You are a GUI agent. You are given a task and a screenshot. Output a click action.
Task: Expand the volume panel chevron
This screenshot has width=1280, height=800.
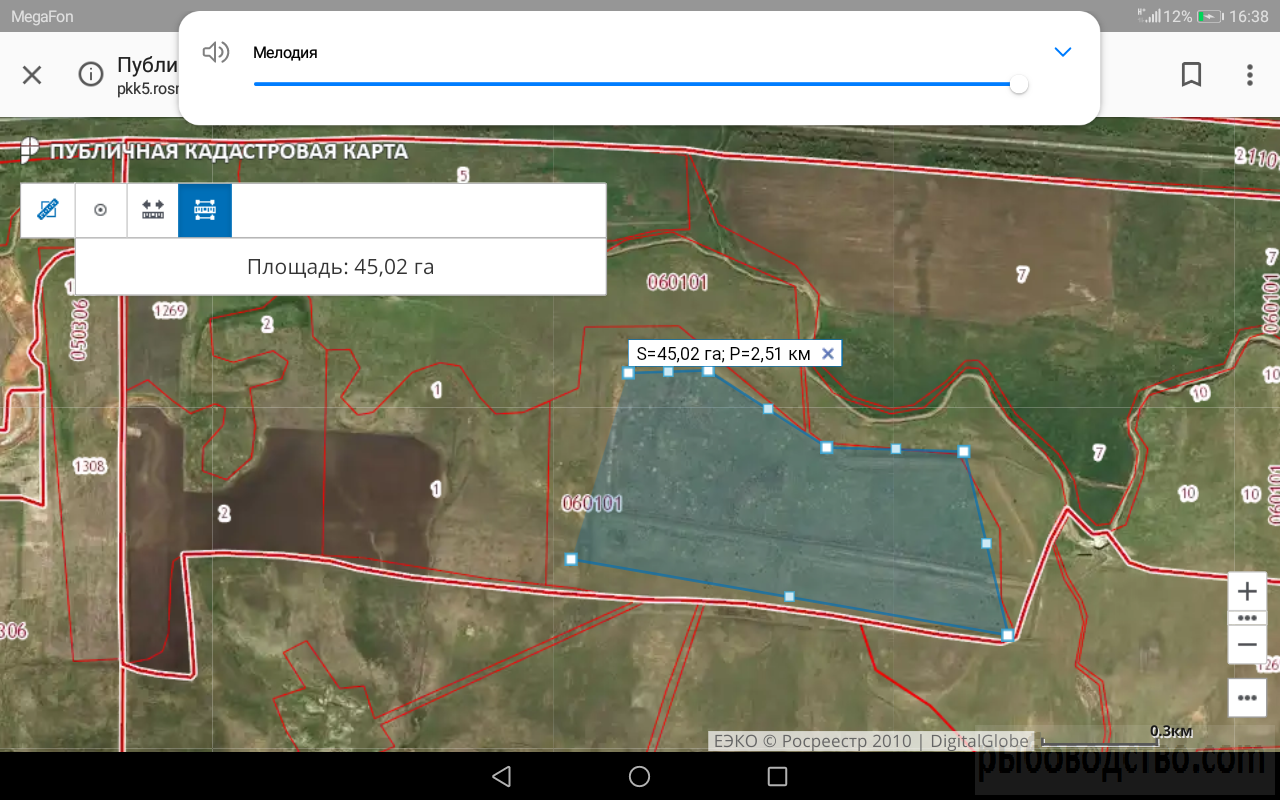(1063, 52)
